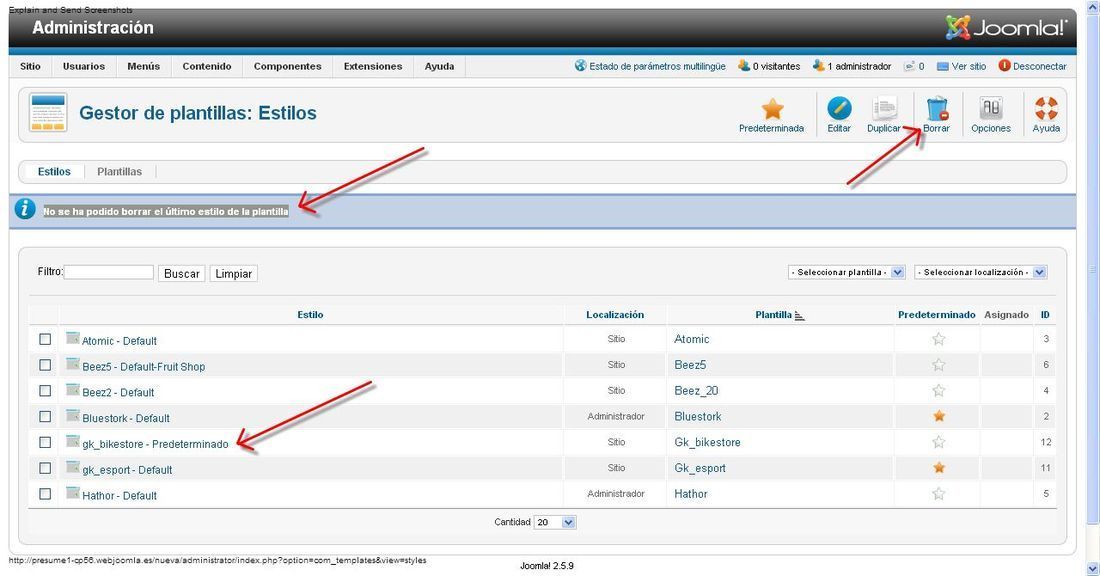The image size is (1100, 576).
Task: Open the Seleccionar plantilla dropdown
Action: [x=847, y=272]
